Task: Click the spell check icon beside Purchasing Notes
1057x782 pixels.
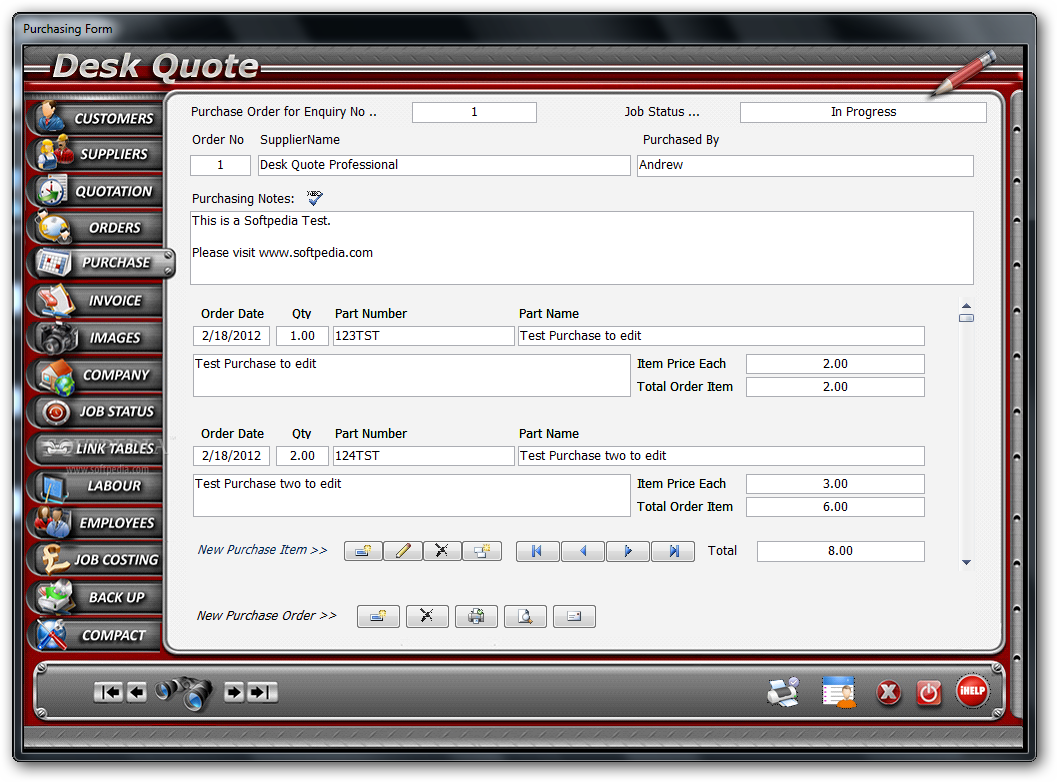Action: (314, 198)
